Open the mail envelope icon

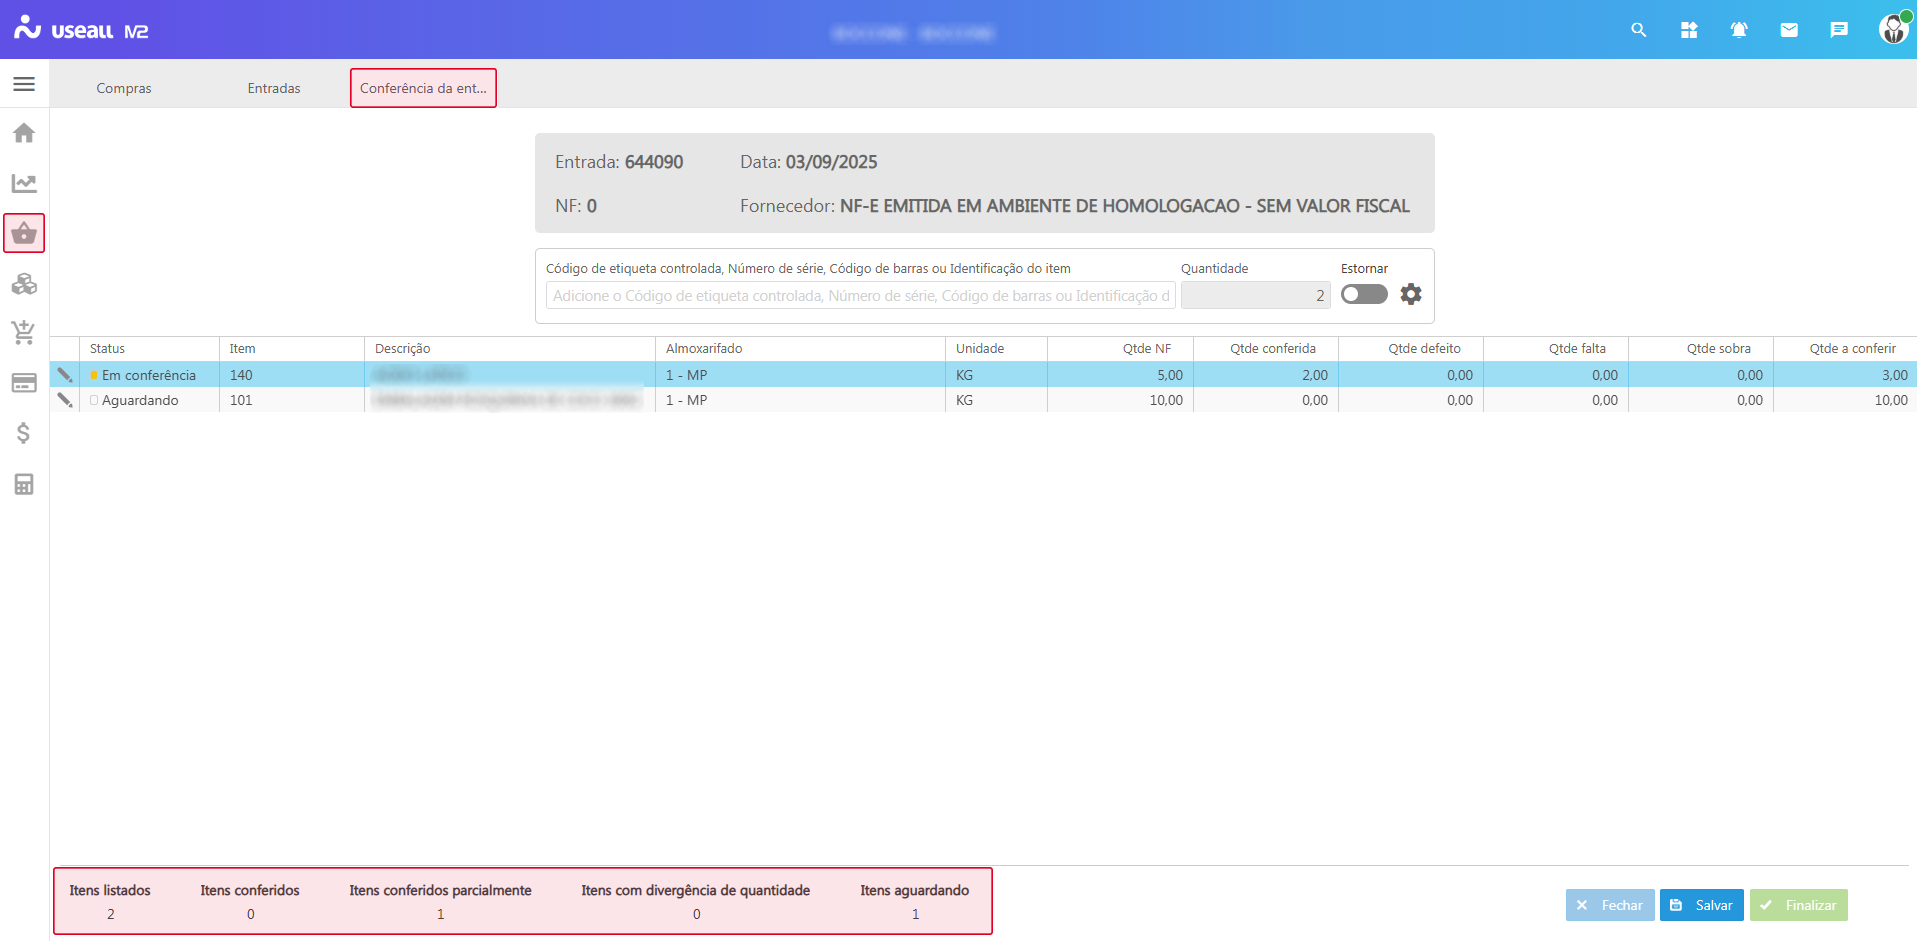[x=1789, y=30]
